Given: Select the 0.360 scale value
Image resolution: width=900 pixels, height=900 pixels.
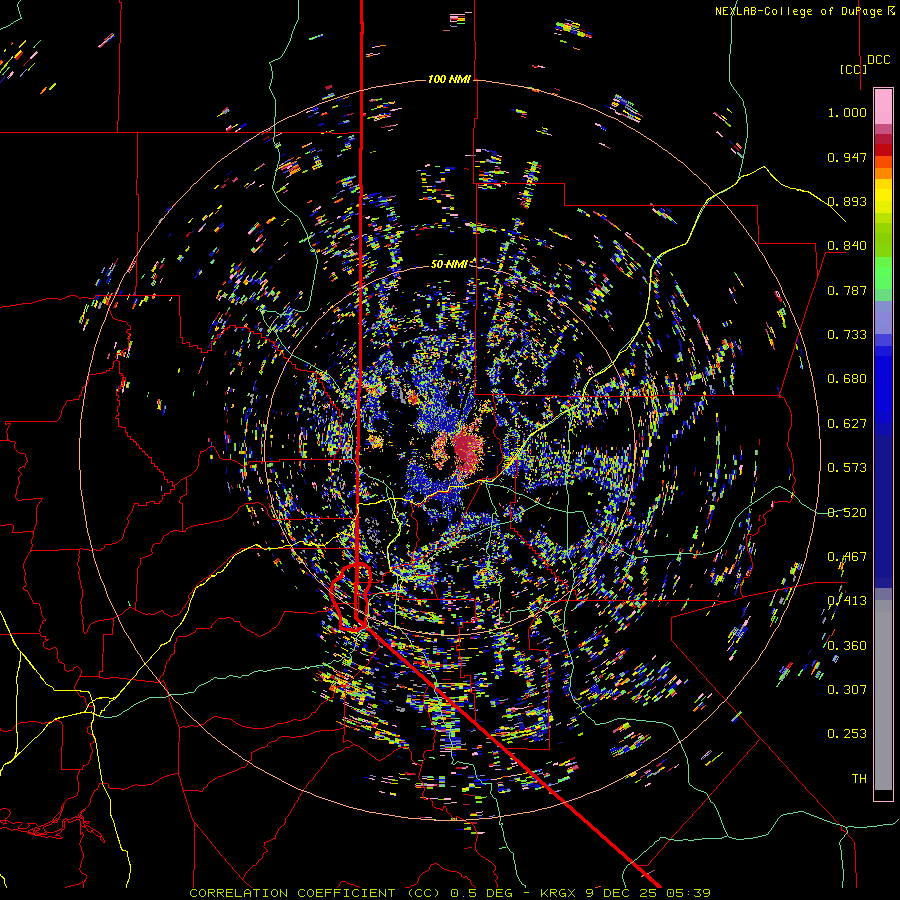Looking at the screenshot, I should click(x=847, y=646).
